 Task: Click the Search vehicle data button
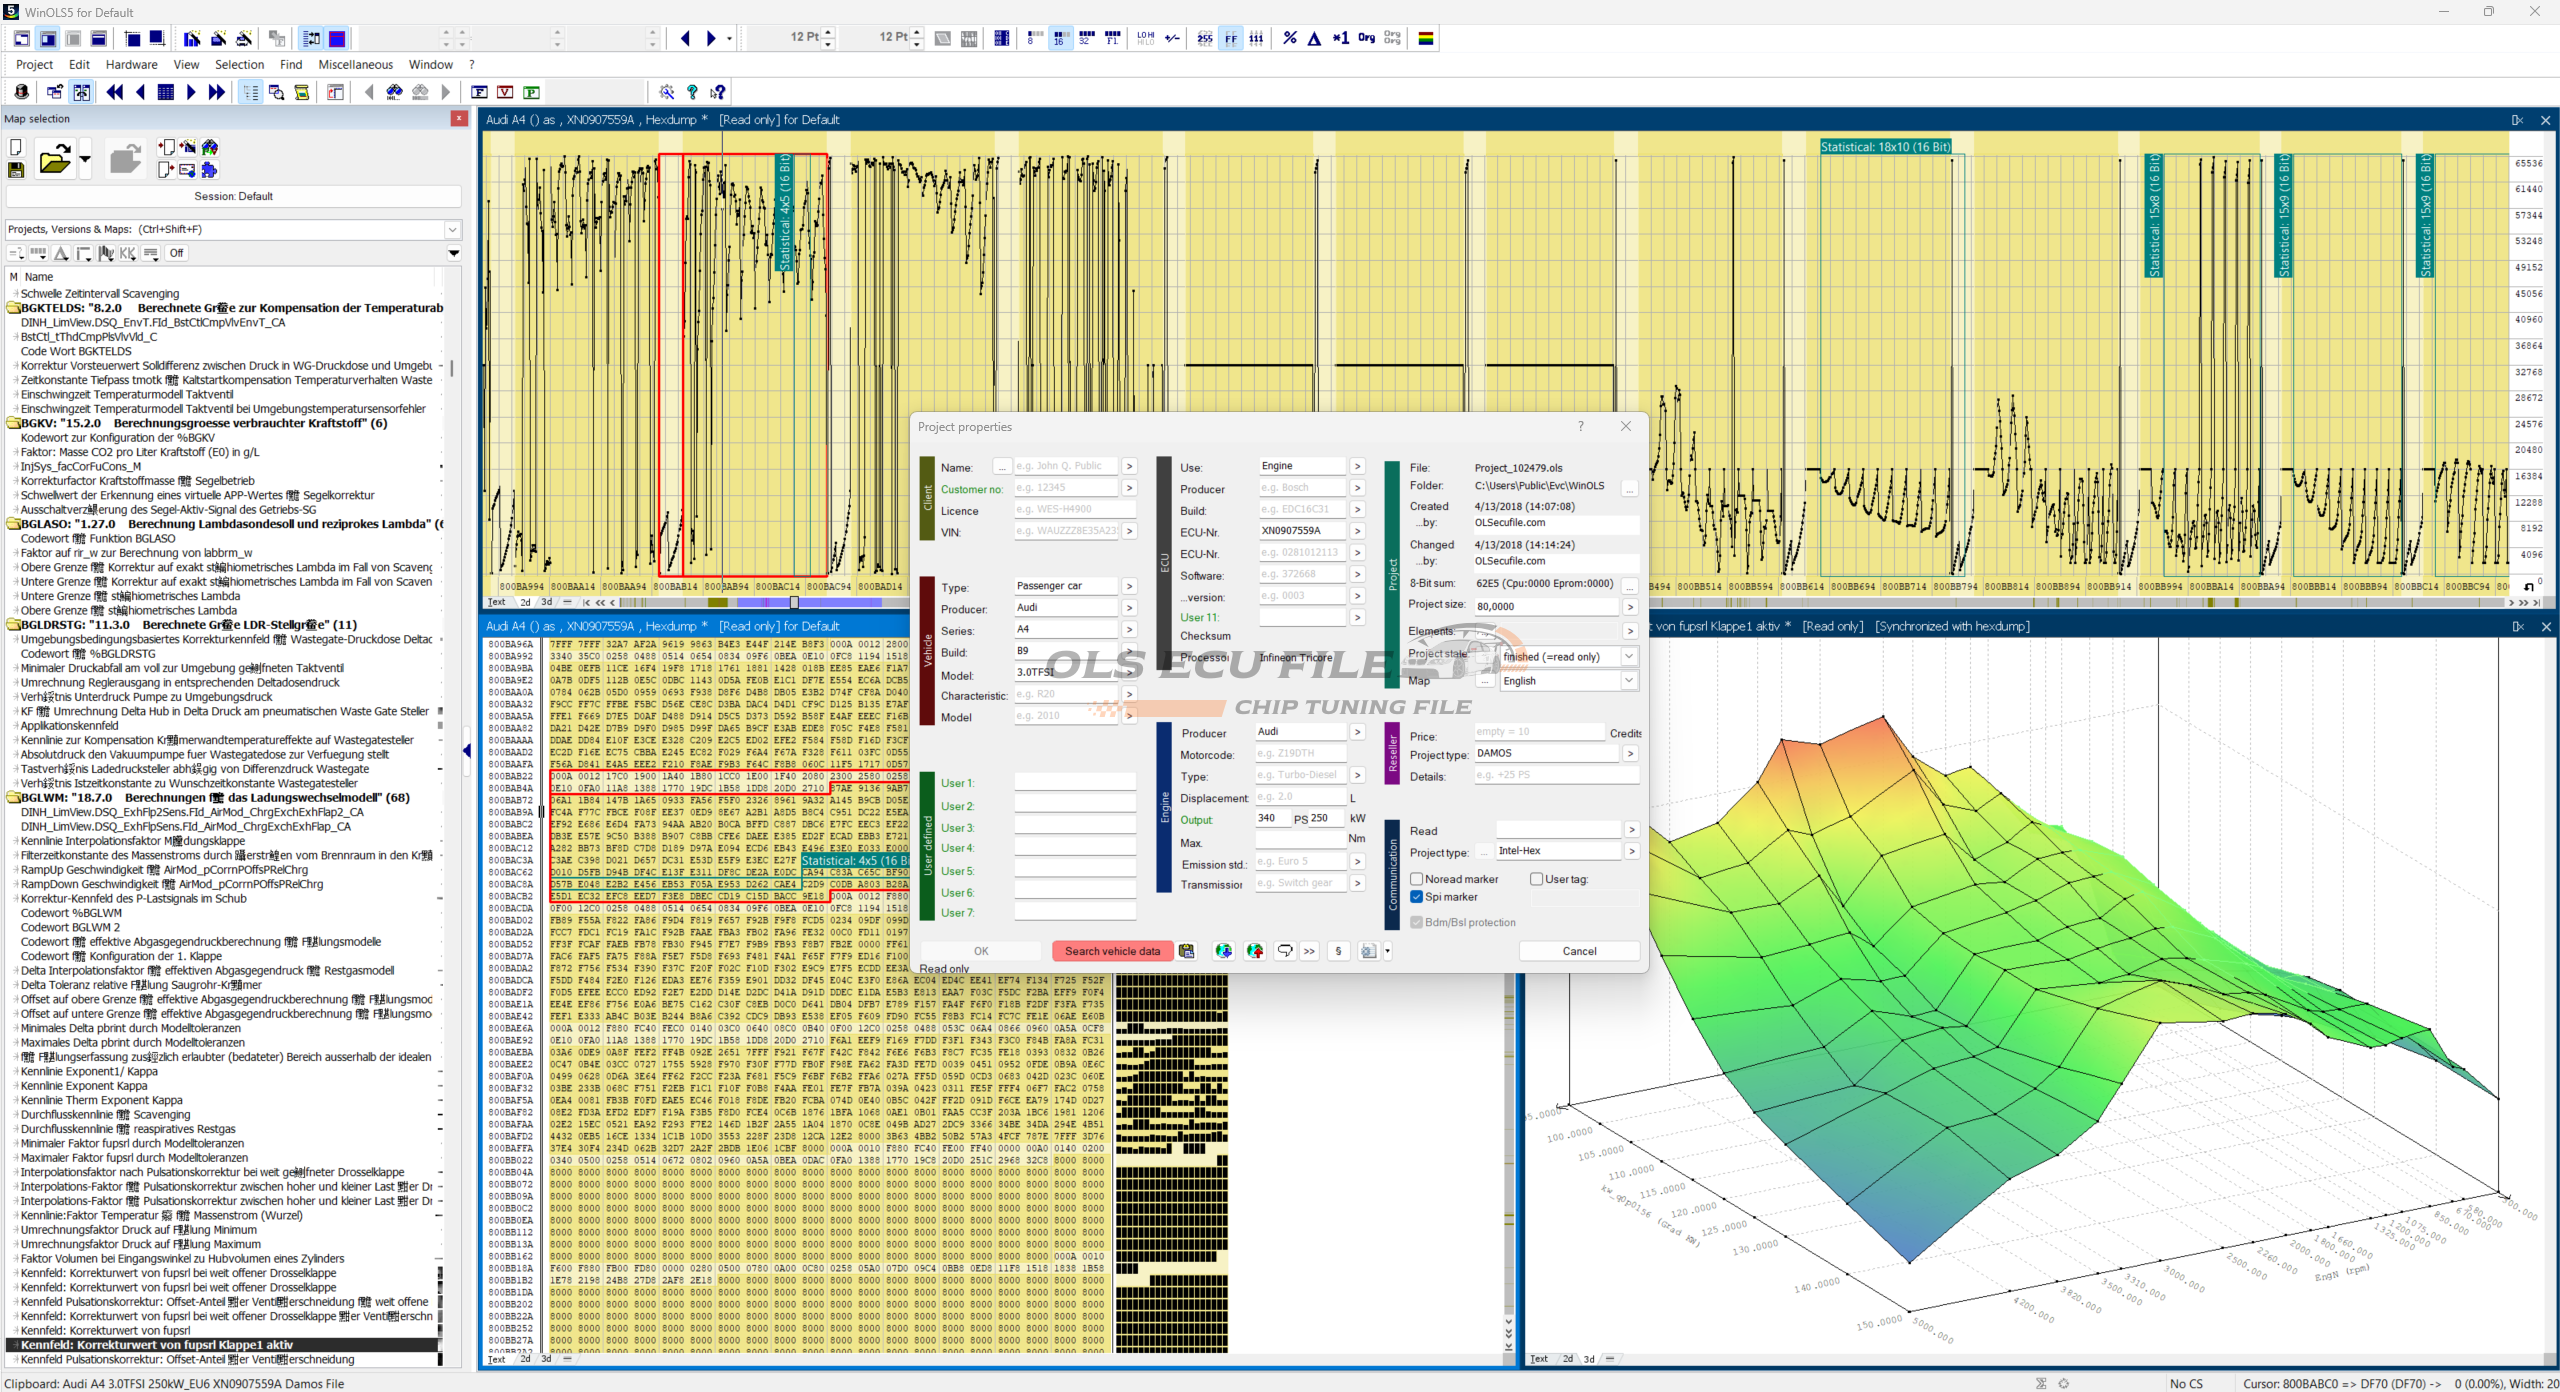point(1112,951)
